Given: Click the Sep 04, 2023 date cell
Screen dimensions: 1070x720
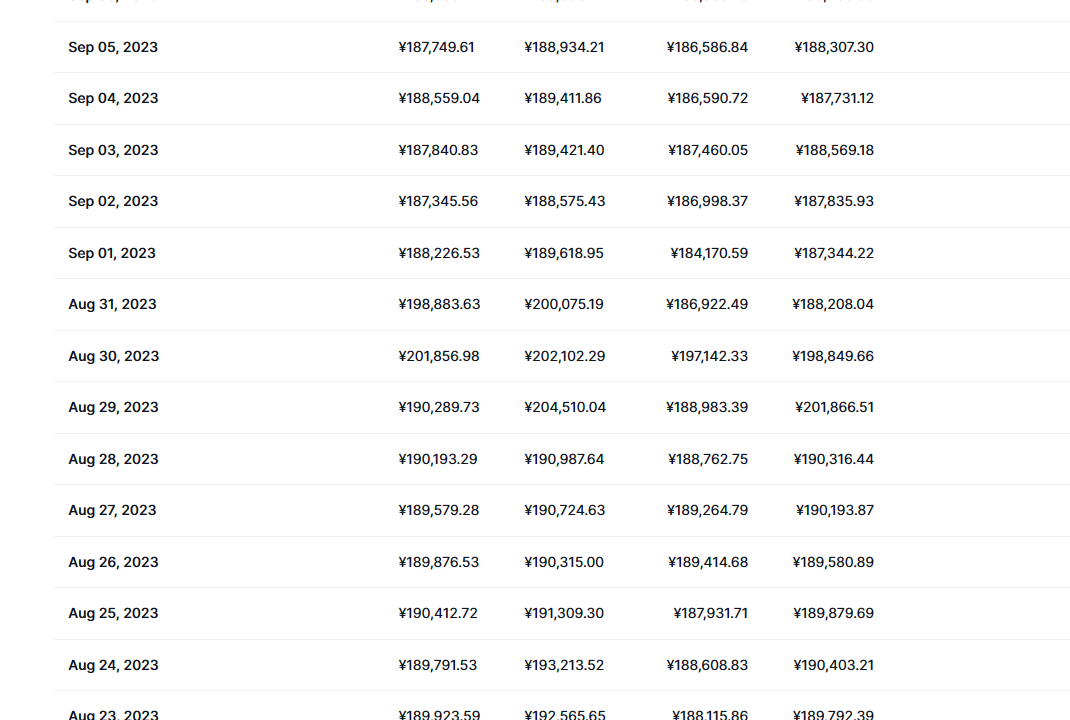Looking at the screenshot, I should (x=113, y=98).
